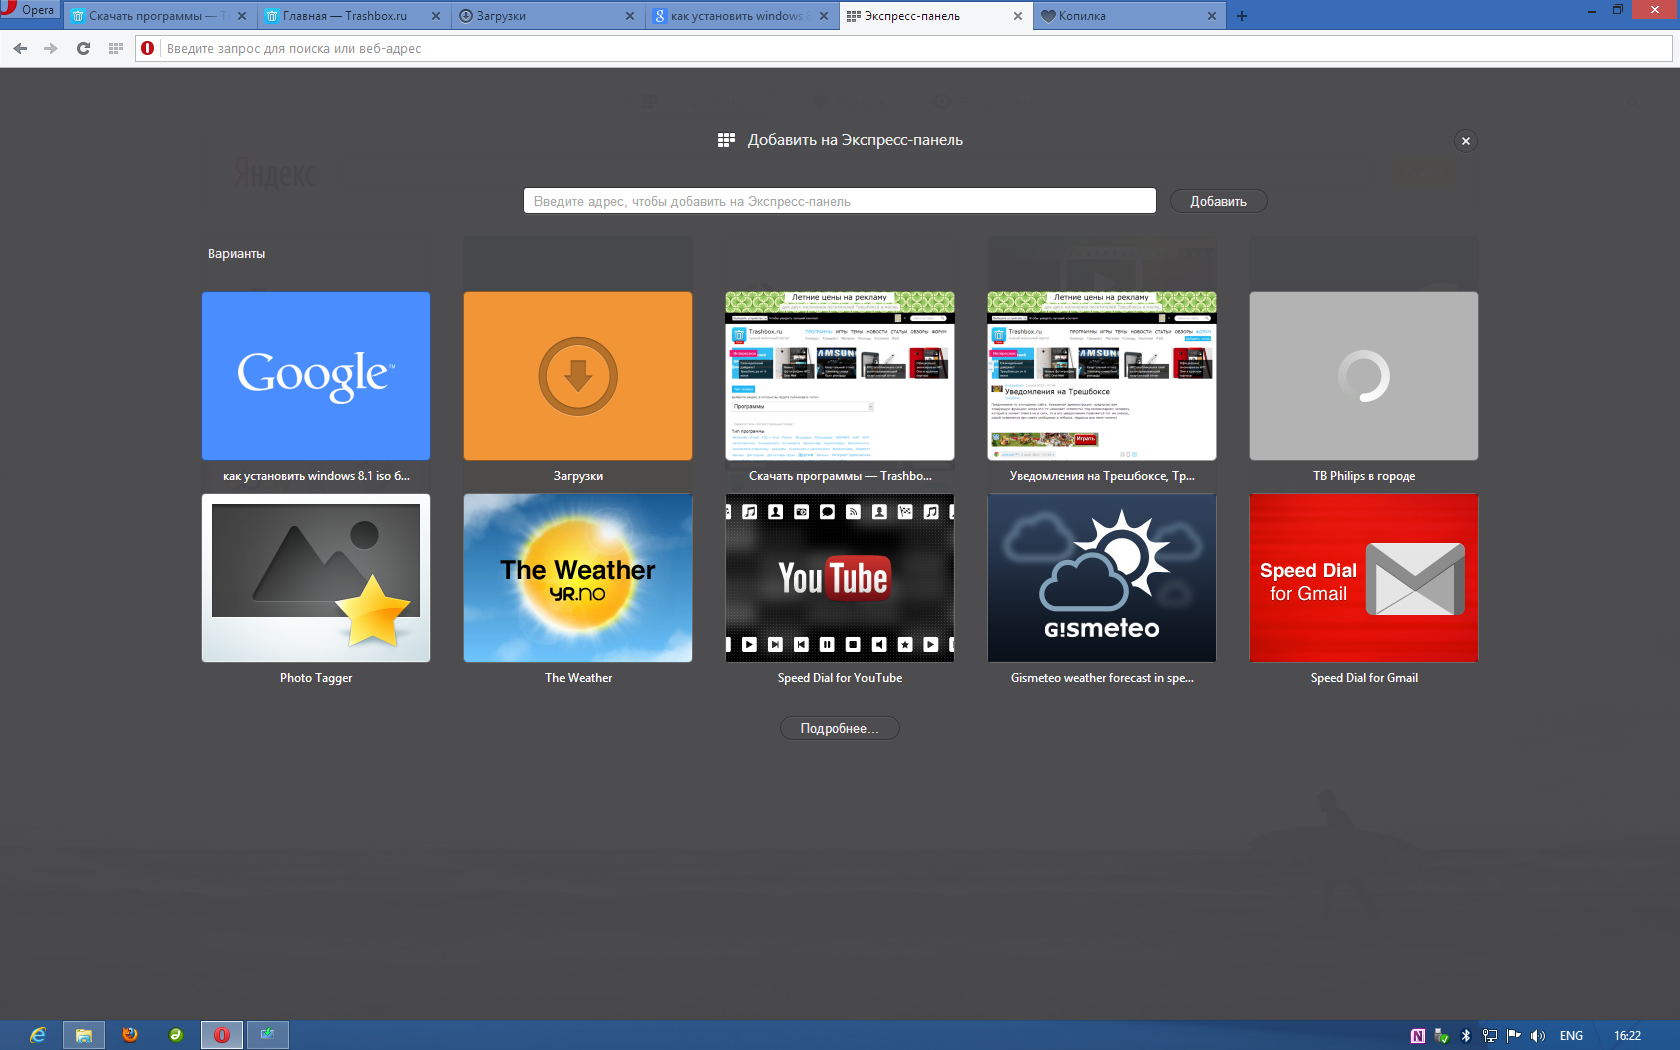This screenshot has height=1050, width=1680.
Task: Add the Уведомления на Трешбоксе thumbnail
Action: (x=1102, y=376)
